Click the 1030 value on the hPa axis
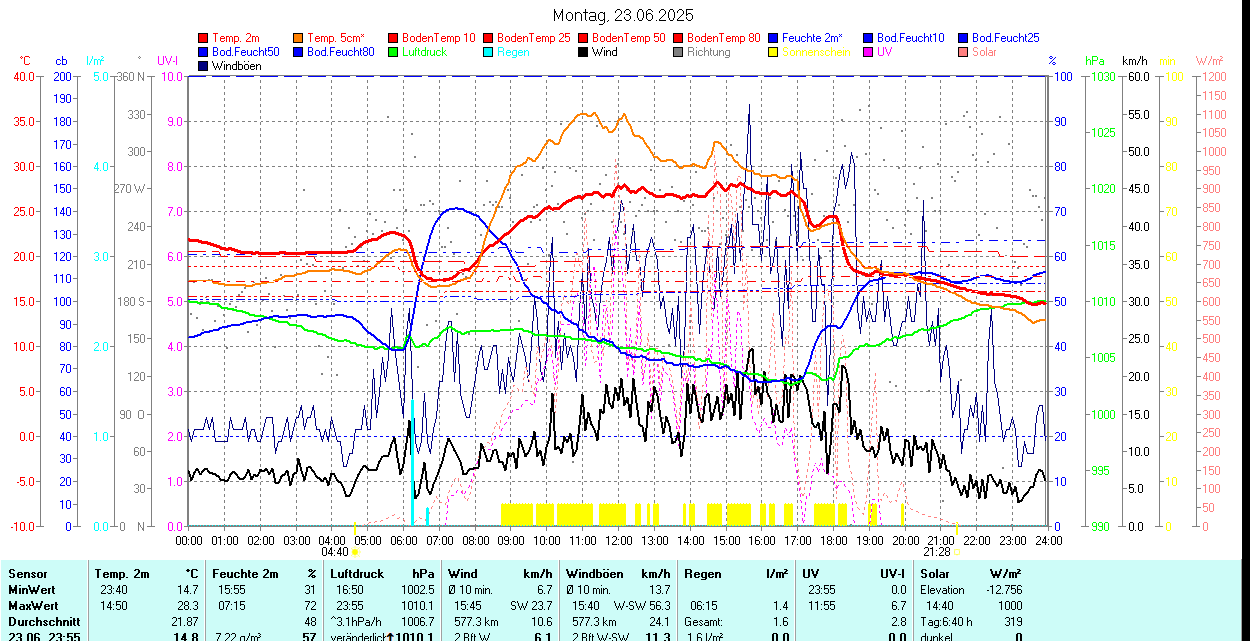The image size is (1250, 641). coord(1103,76)
